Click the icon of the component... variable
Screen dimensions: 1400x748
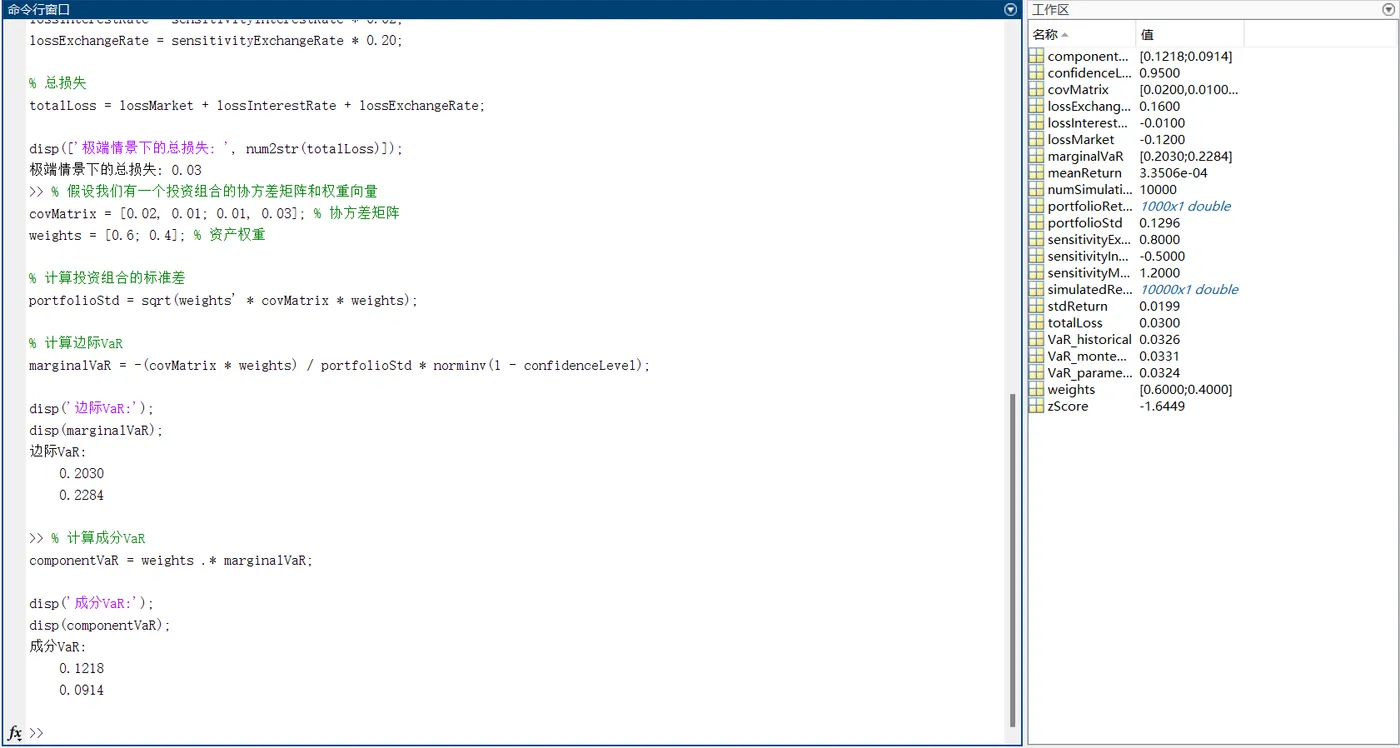[1037, 57]
